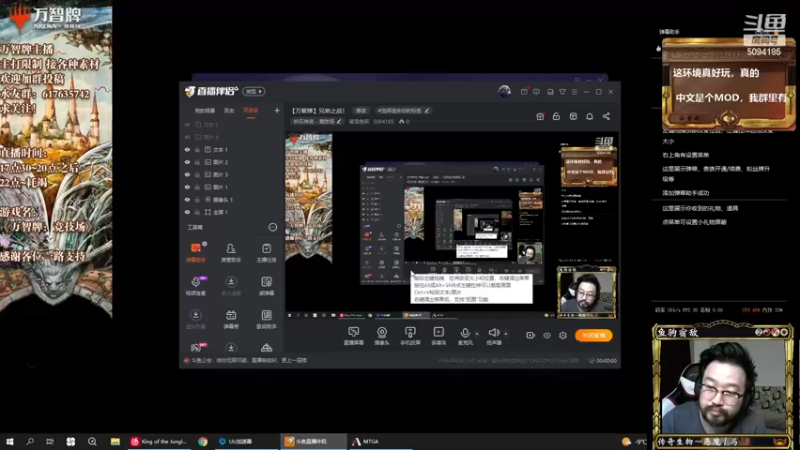Open the mail inbox icon in title bar
The height and width of the screenshot is (450, 800).
pos(524,92)
